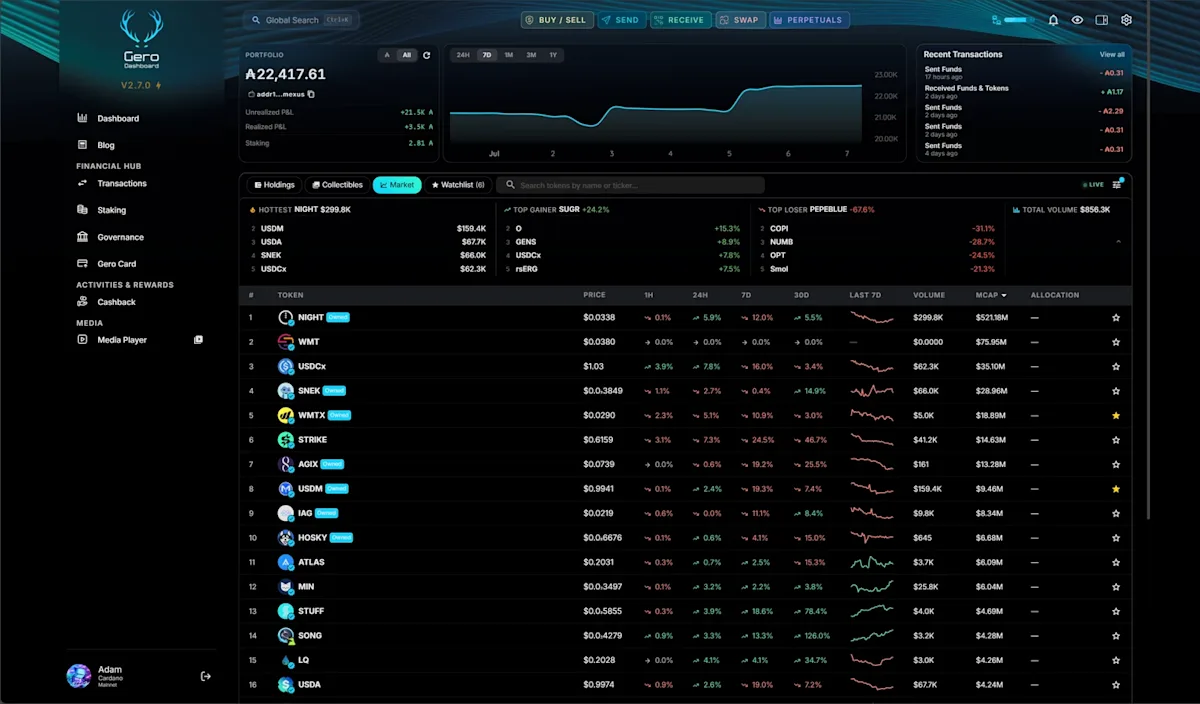
Task: Click the network sync status icon
Action: (x=996, y=20)
